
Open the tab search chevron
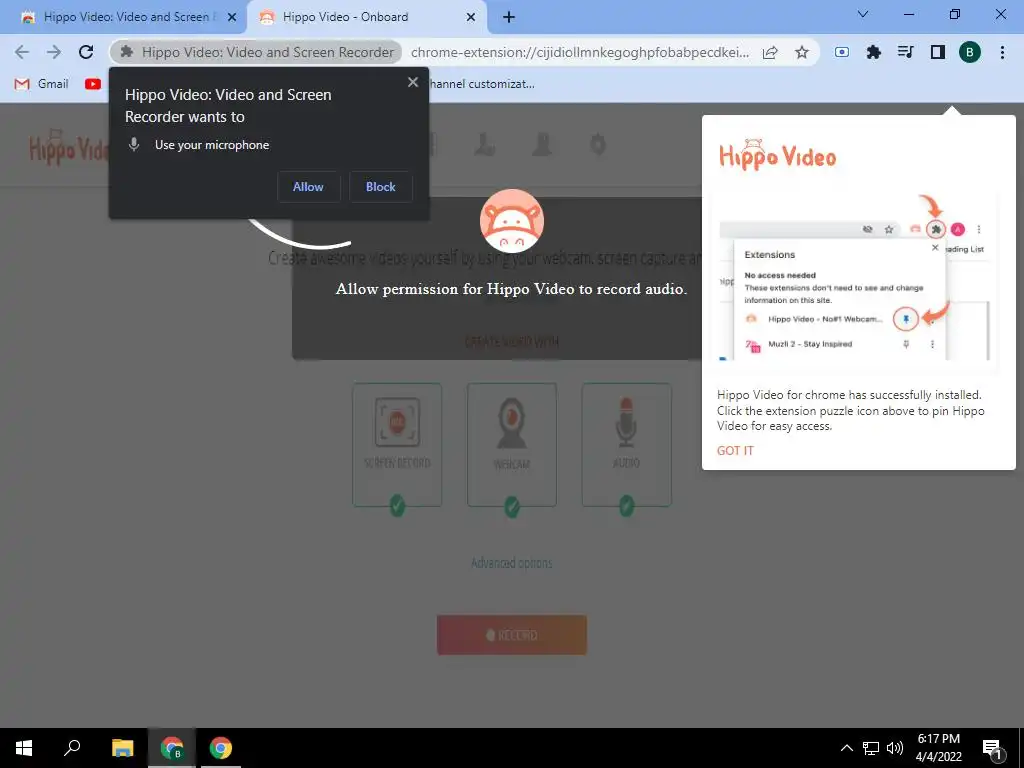[863, 14]
